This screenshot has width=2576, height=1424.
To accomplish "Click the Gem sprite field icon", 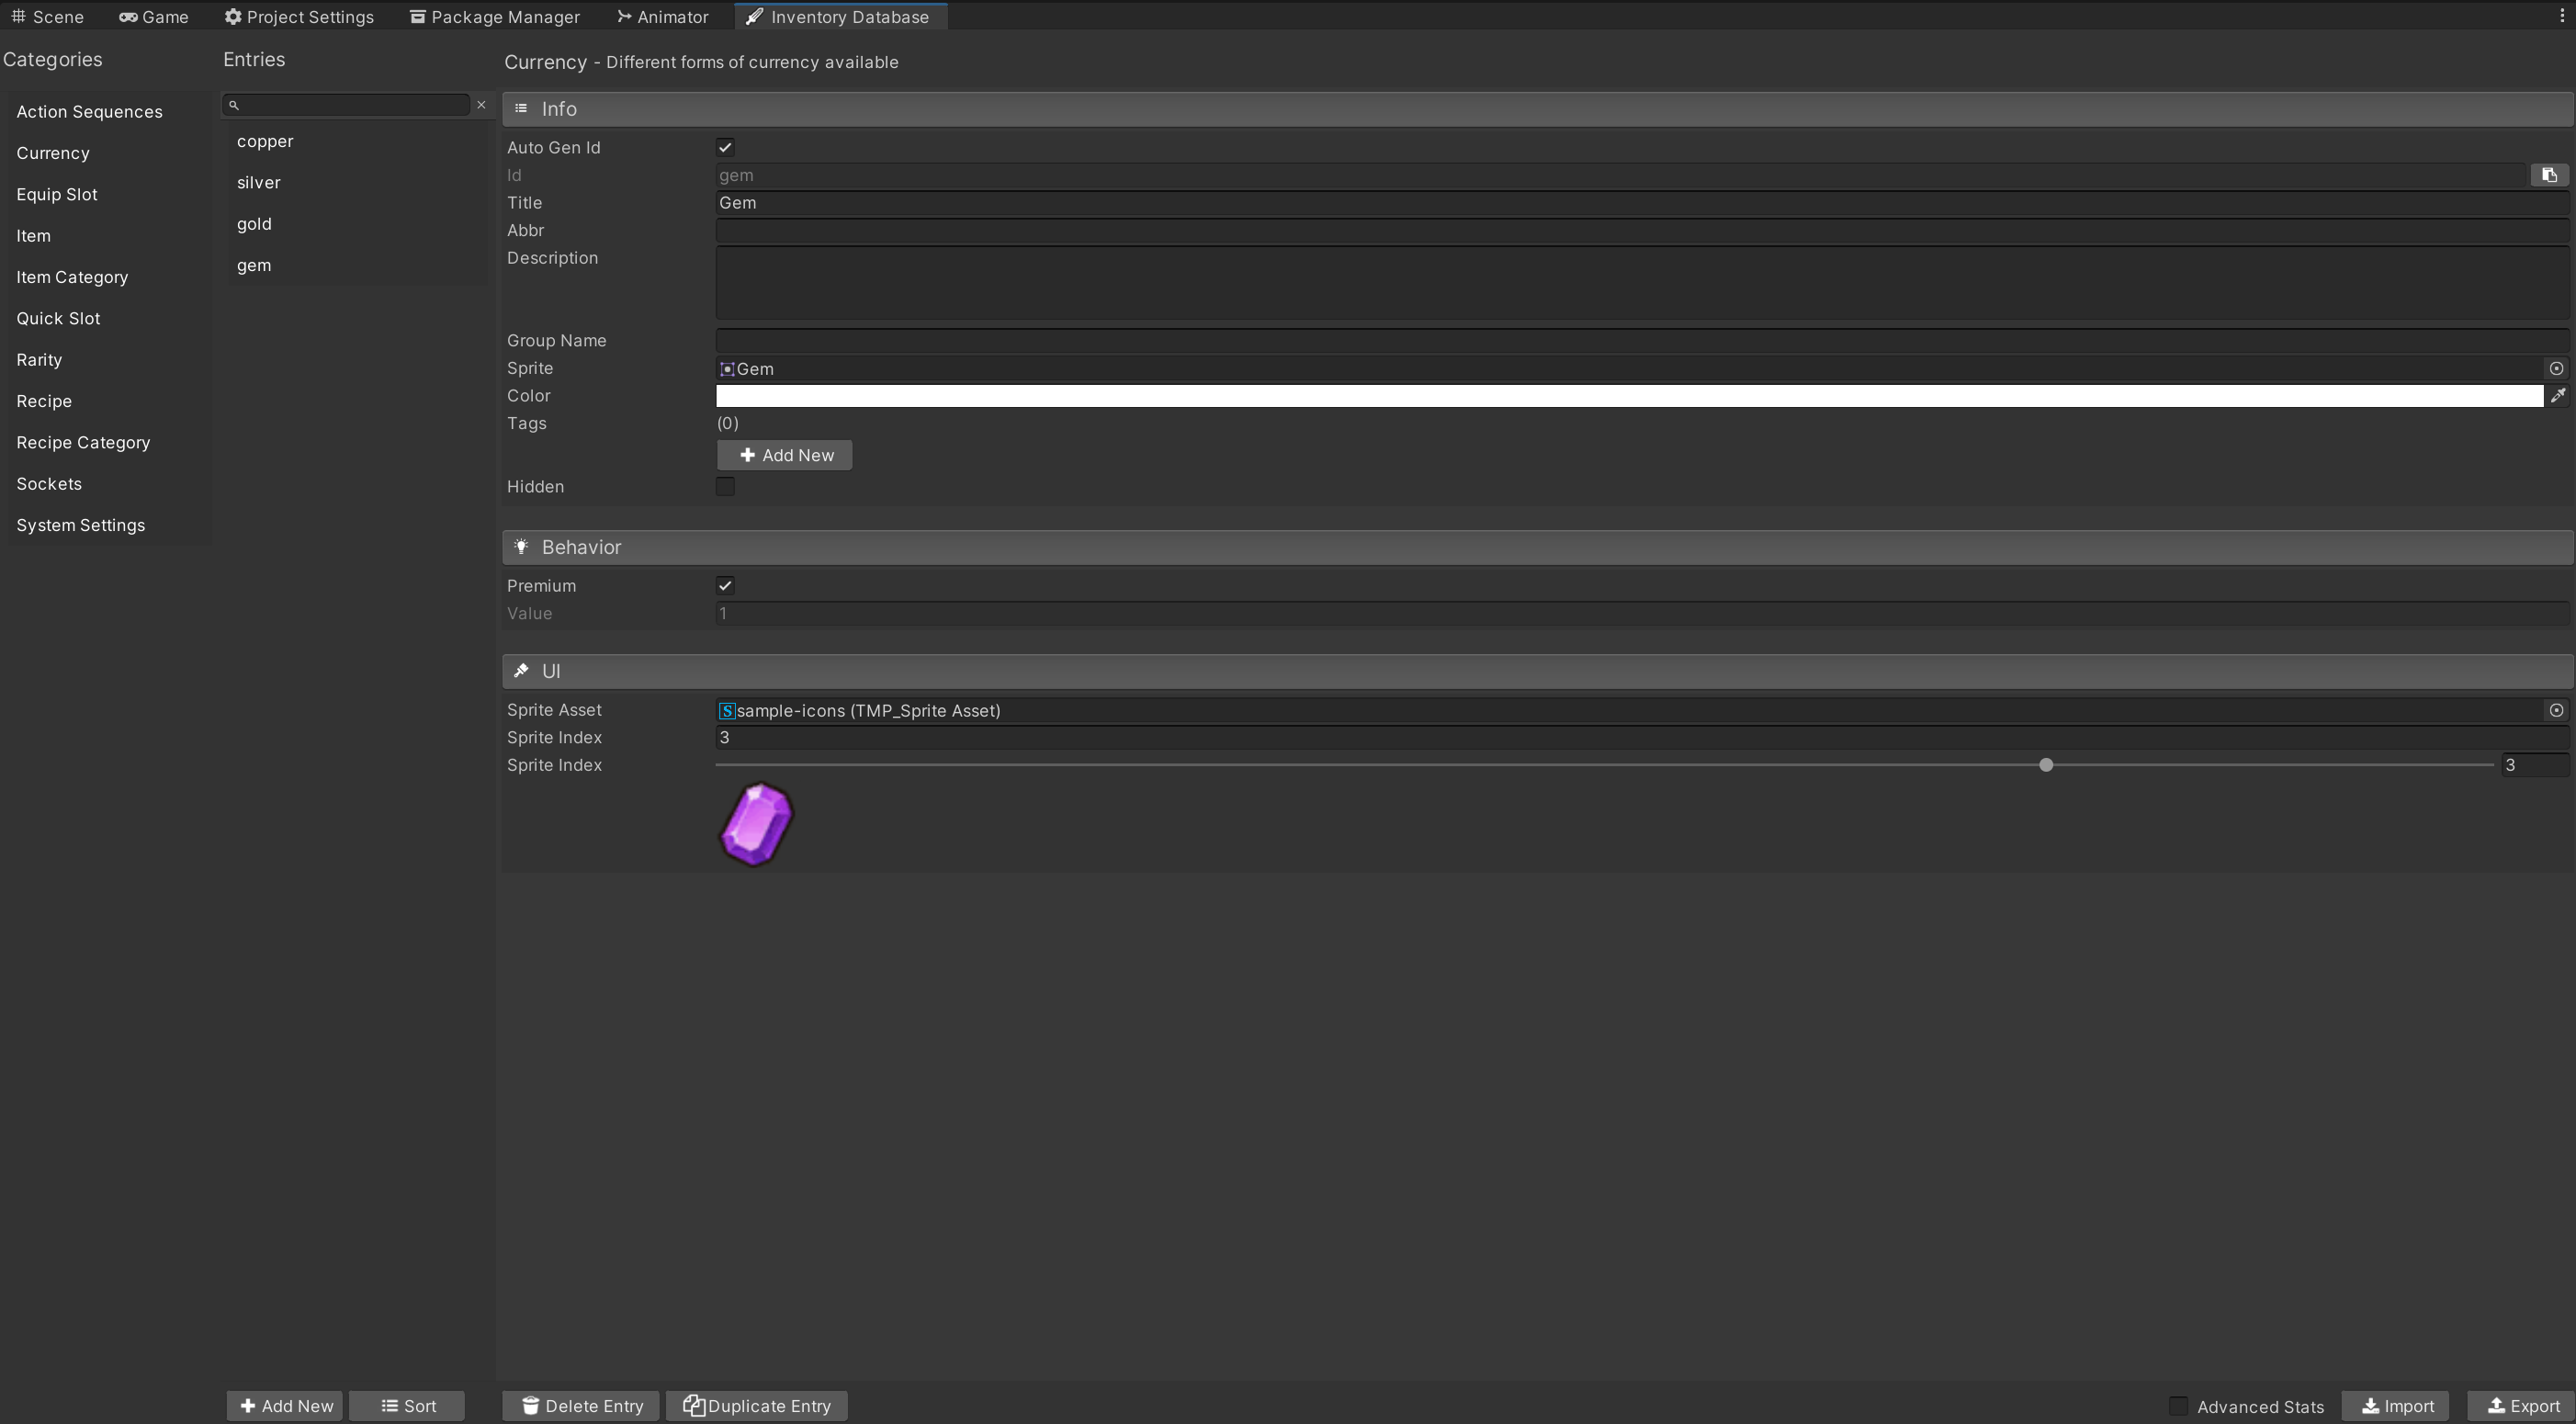I will click(x=727, y=369).
